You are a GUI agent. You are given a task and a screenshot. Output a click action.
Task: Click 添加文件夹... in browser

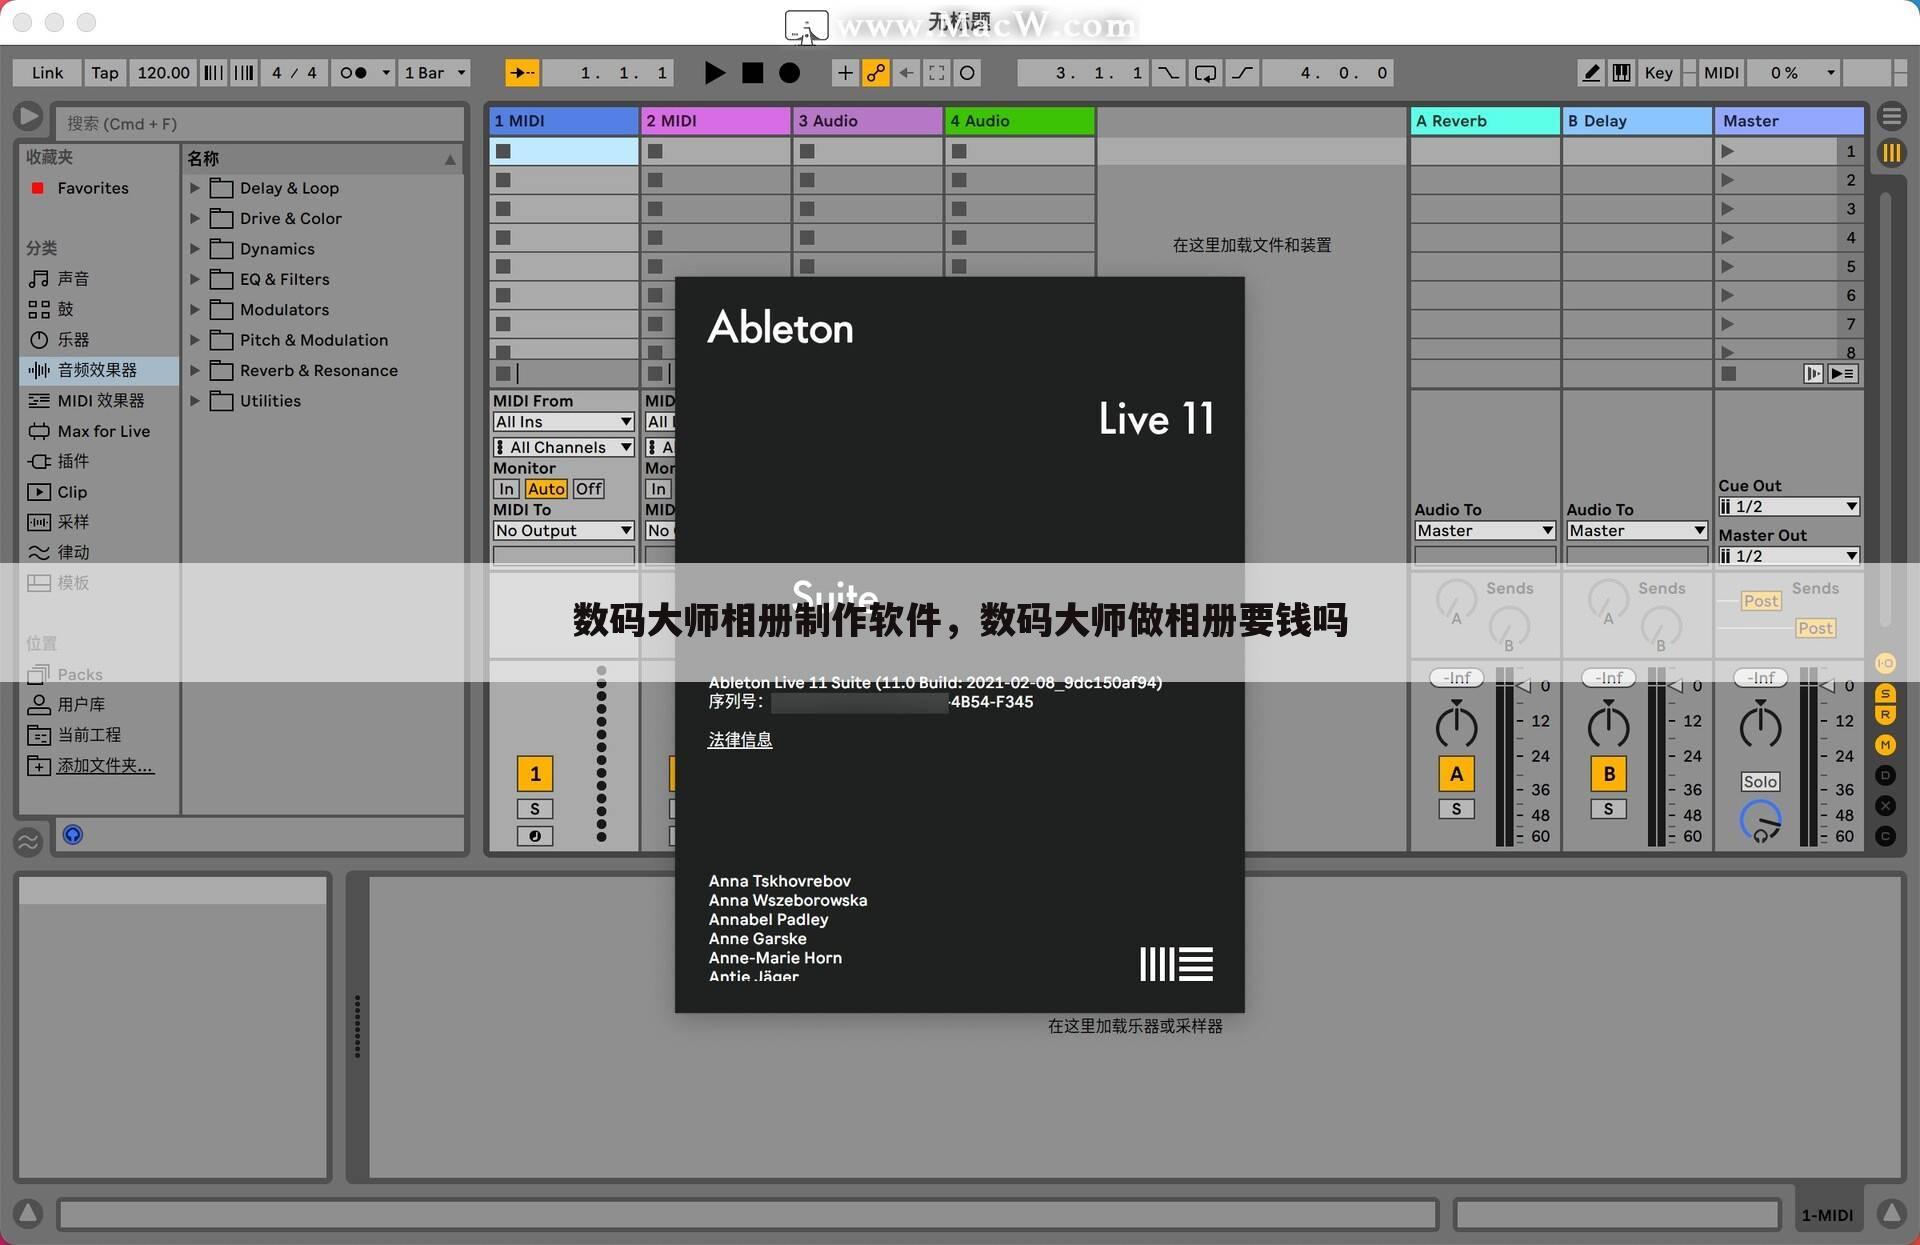(105, 766)
